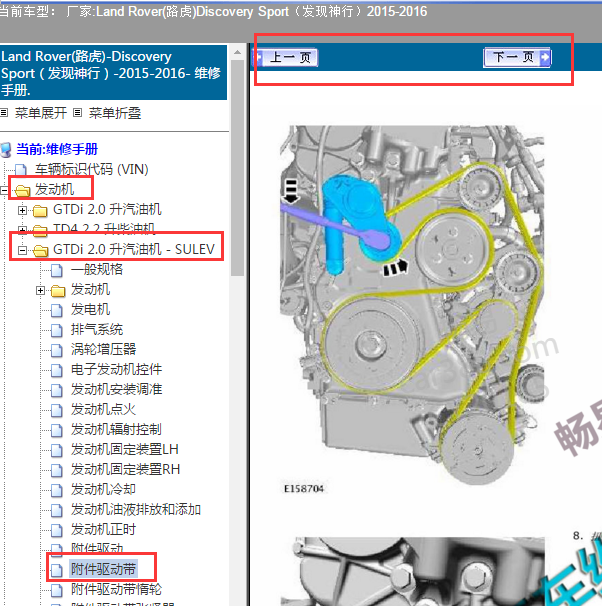The height and width of the screenshot is (606, 602).
Task: Click page icon beside 车辆标识代码 (VIN)
Action: (x=21, y=170)
